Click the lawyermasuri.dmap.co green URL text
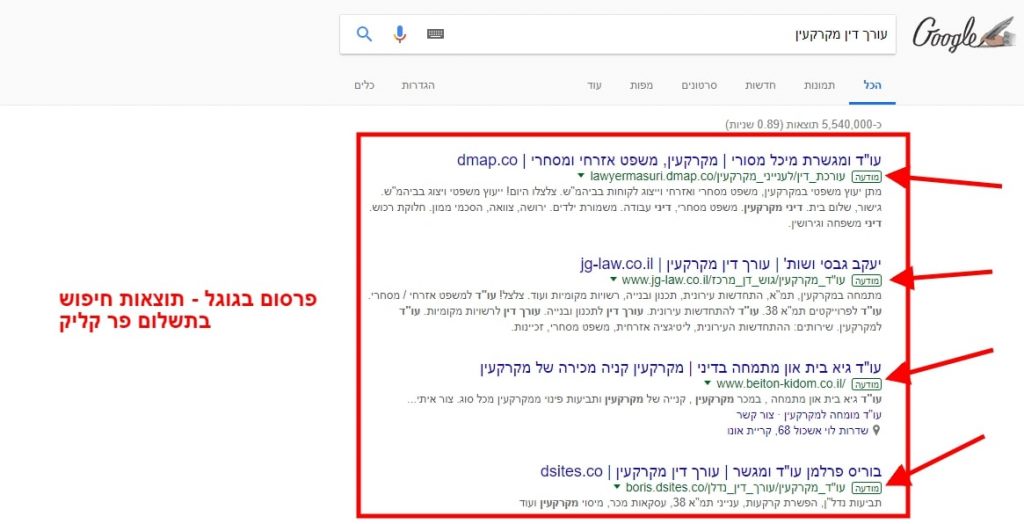Viewport: 1024px width, 524px height. 717,176
